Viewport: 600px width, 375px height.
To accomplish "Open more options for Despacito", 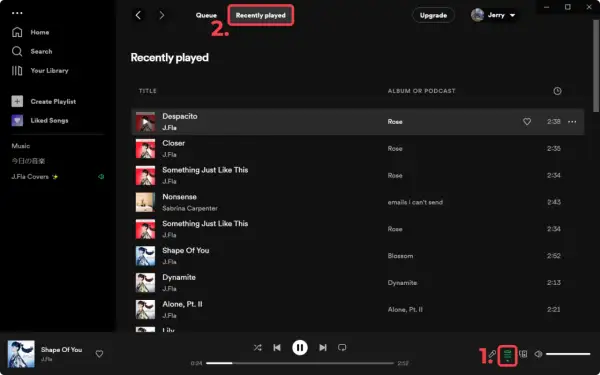I will point(572,122).
